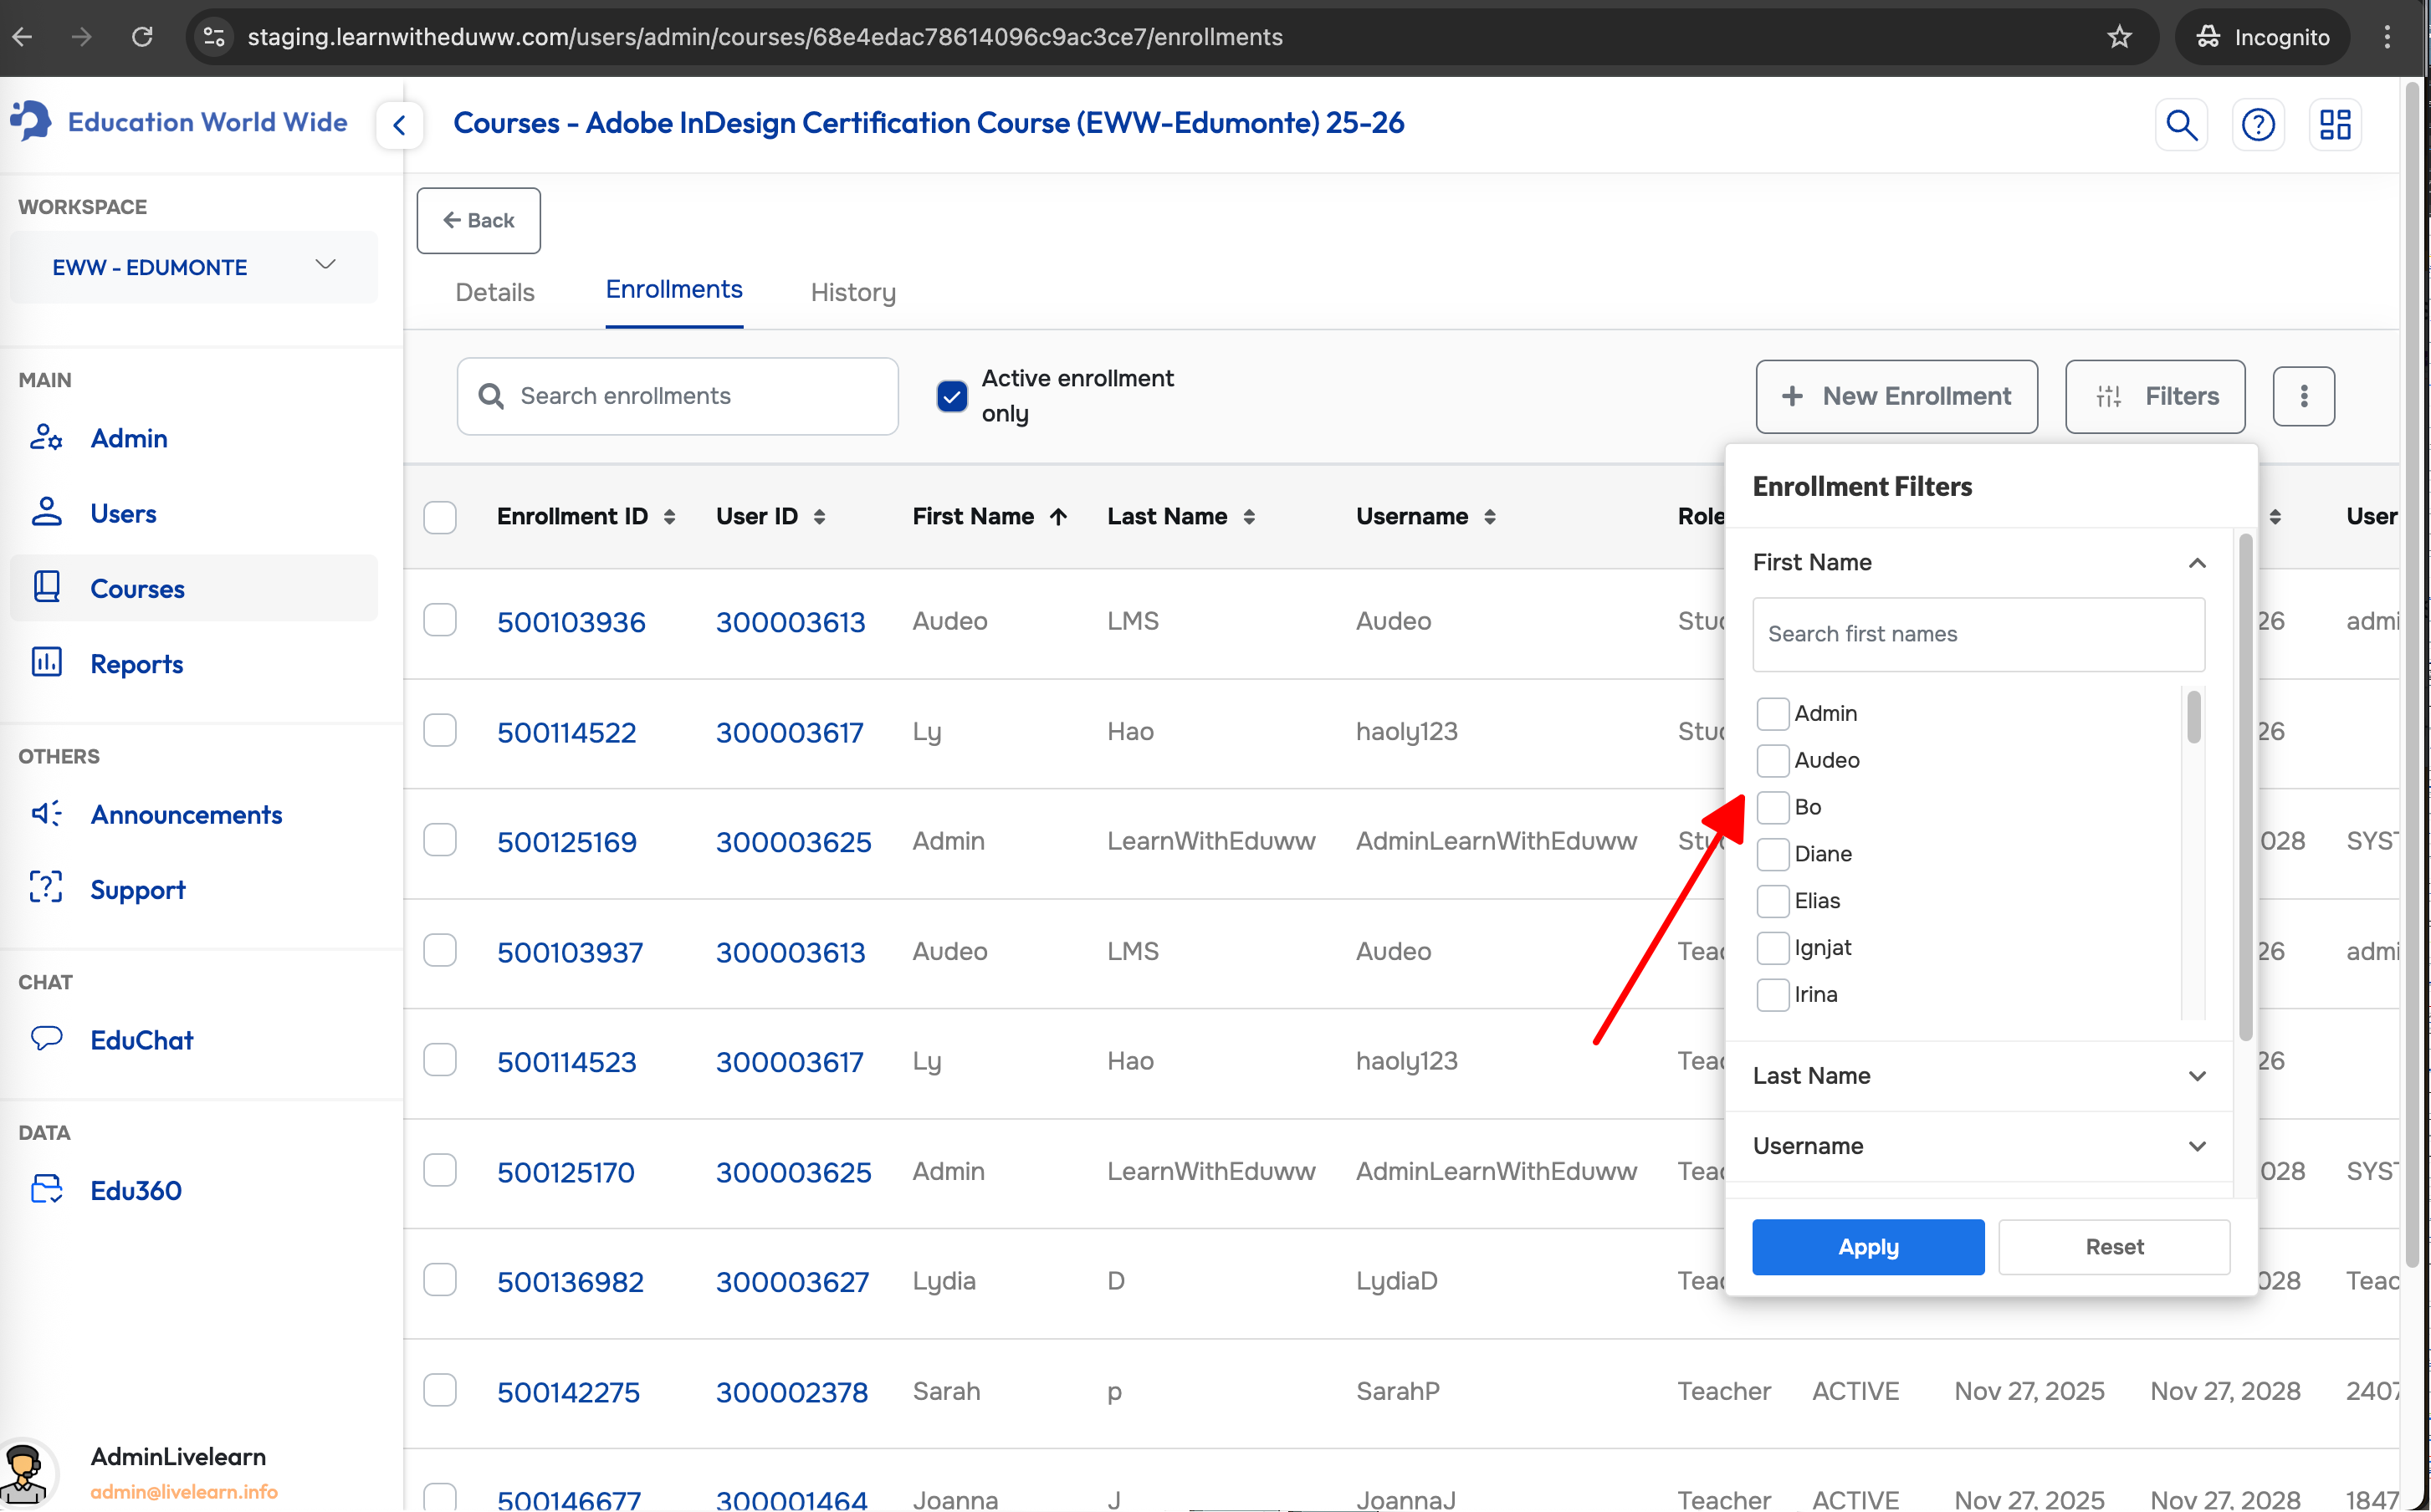This screenshot has width=2431, height=1512.
Task: Open the help question mark icon
Action: tap(2257, 125)
